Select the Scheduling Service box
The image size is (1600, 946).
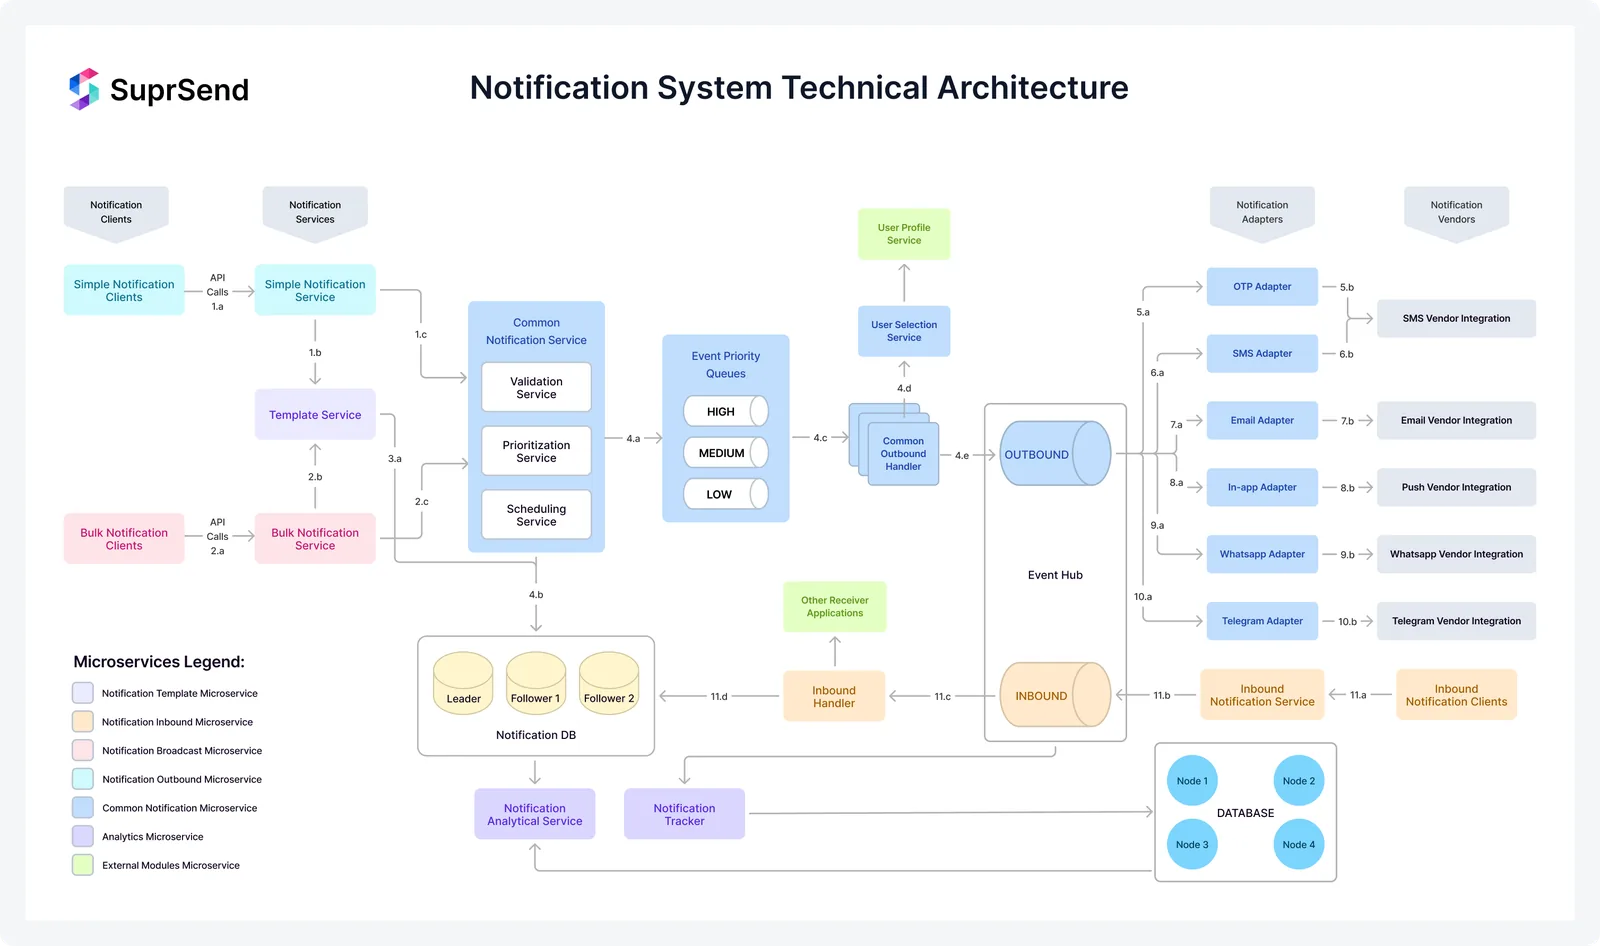[x=536, y=515]
